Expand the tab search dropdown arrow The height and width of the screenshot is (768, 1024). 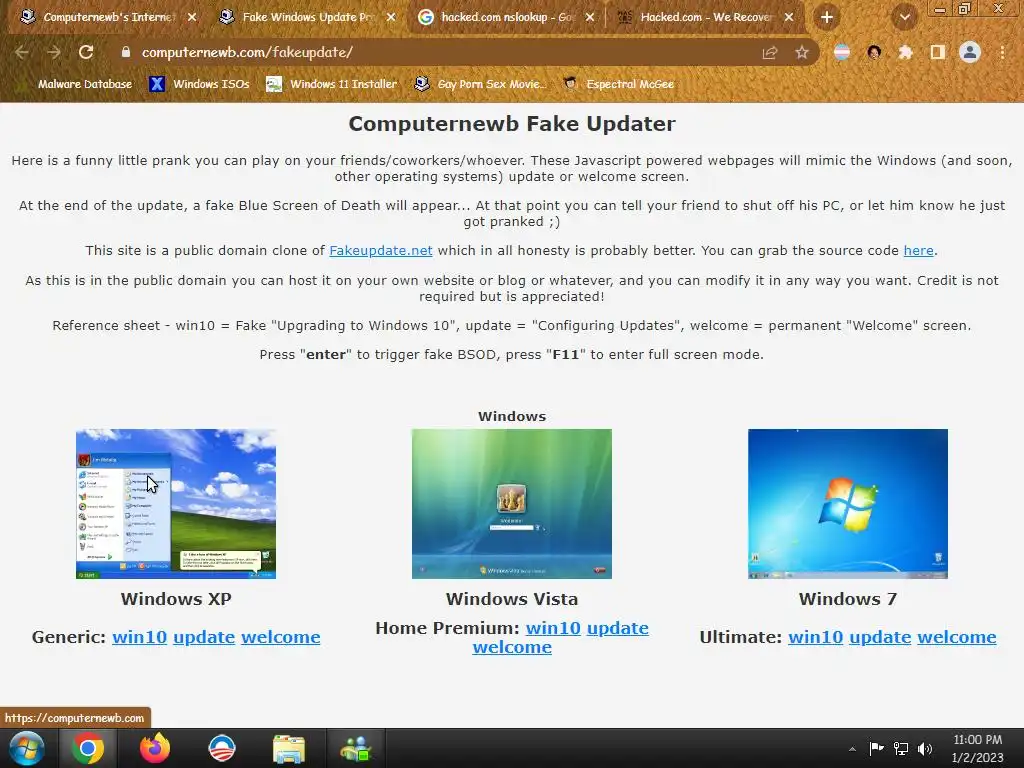coord(904,18)
